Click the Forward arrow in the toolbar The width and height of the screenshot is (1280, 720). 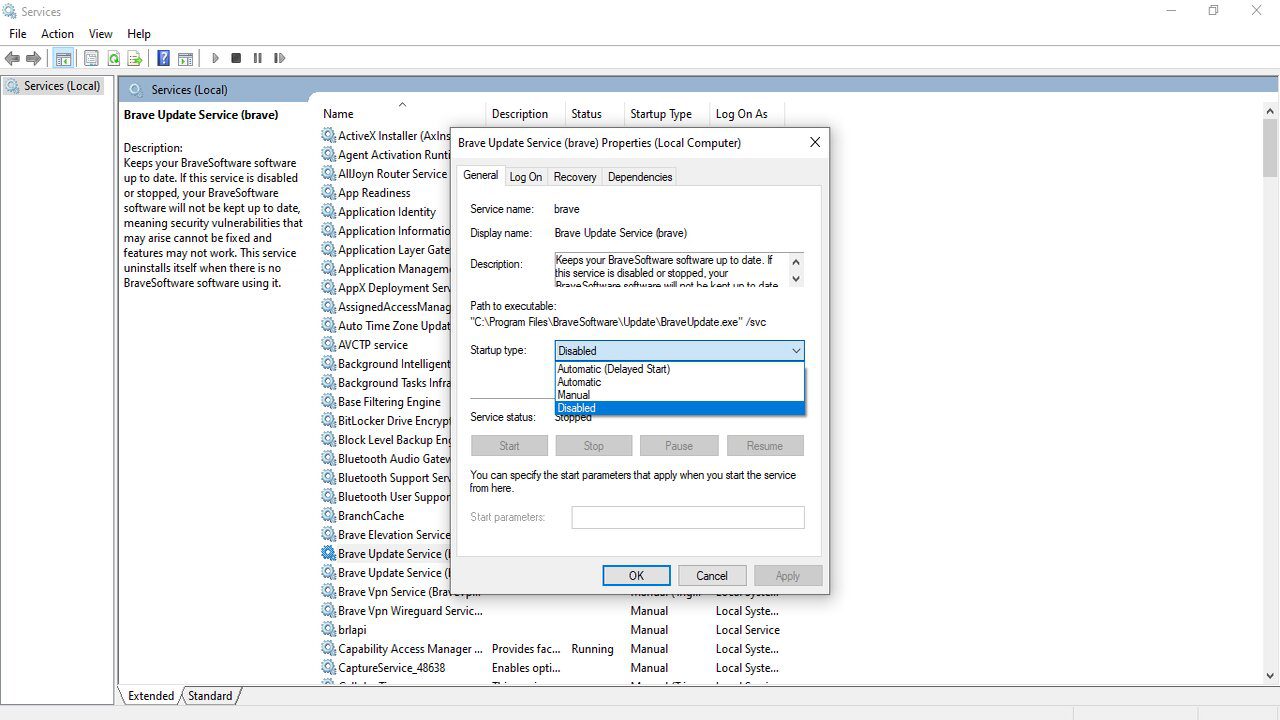33,59
